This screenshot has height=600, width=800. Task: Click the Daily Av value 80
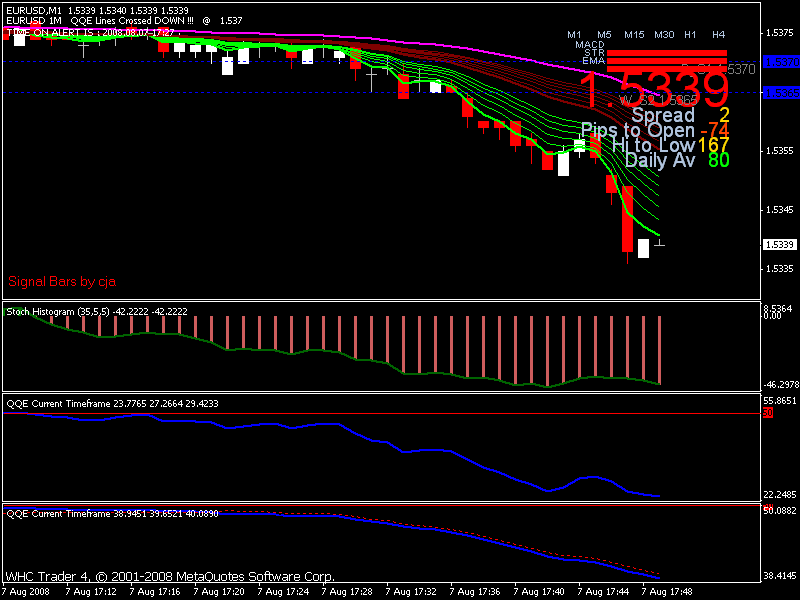click(718, 159)
